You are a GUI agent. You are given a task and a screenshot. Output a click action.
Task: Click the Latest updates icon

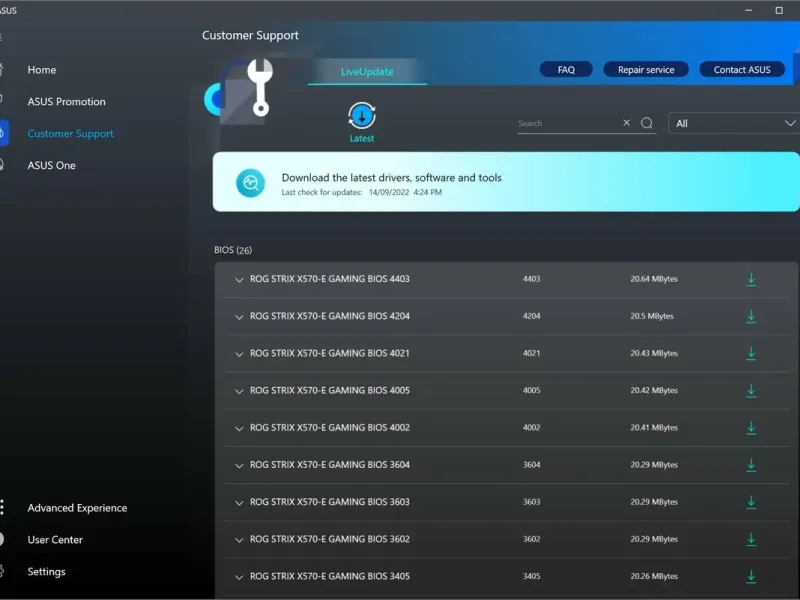pos(362,116)
